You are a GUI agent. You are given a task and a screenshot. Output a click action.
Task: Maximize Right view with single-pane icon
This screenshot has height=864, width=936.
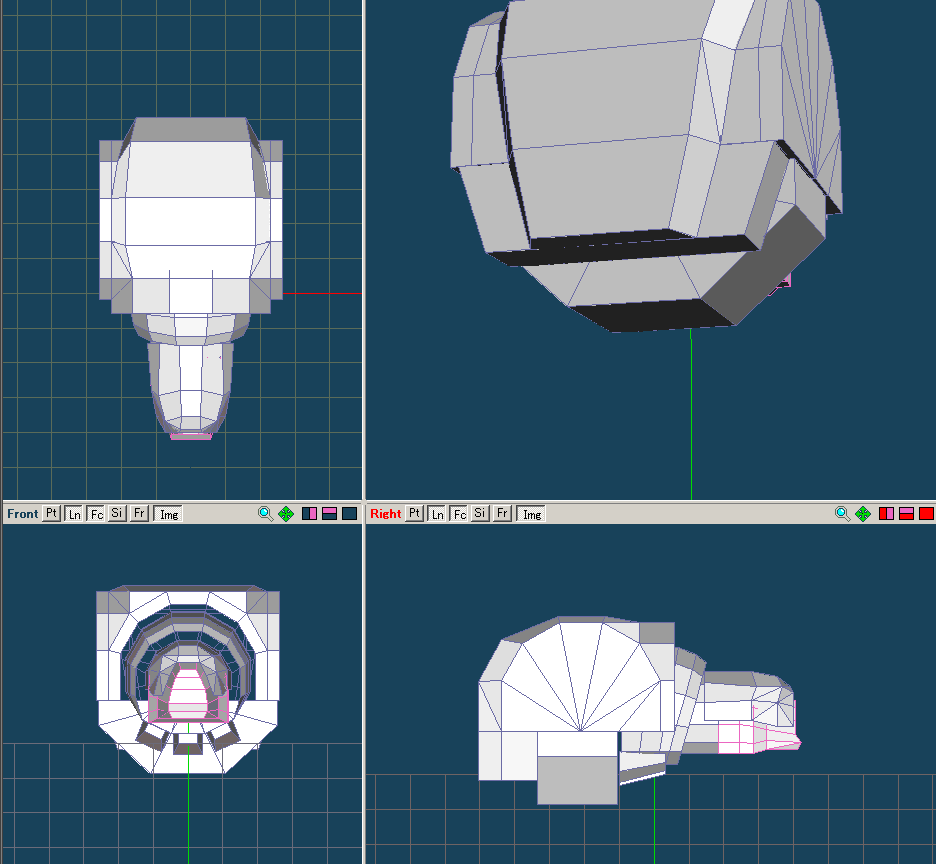(926, 514)
